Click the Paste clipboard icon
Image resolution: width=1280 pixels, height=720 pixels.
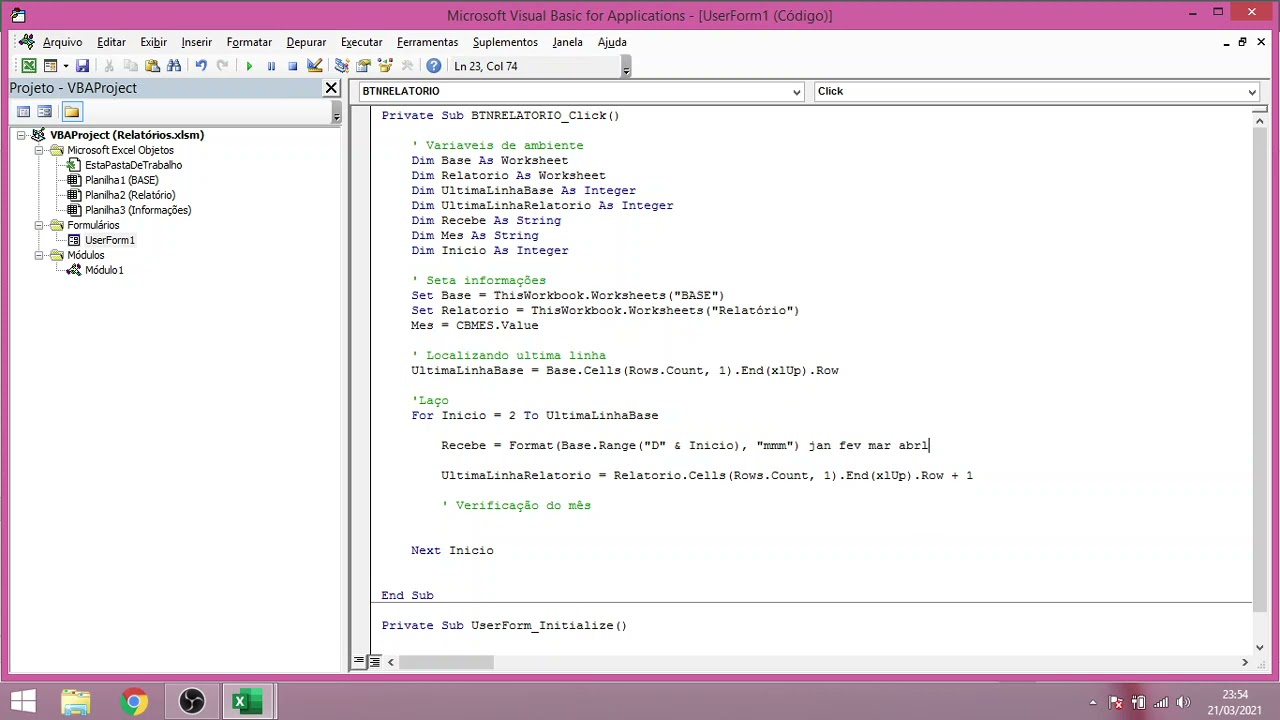[x=152, y=66]
